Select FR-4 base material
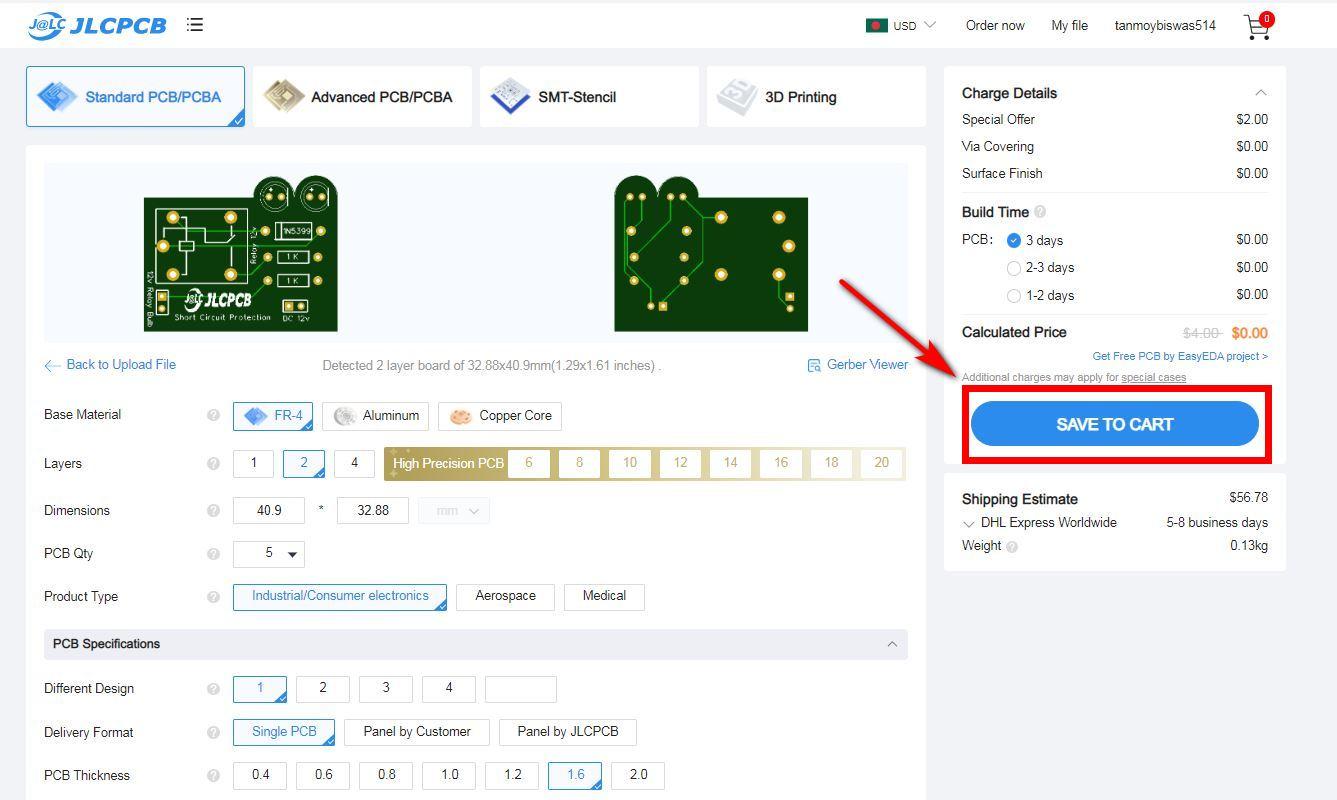Screen dimensions: 1337x800 [273, 416]
